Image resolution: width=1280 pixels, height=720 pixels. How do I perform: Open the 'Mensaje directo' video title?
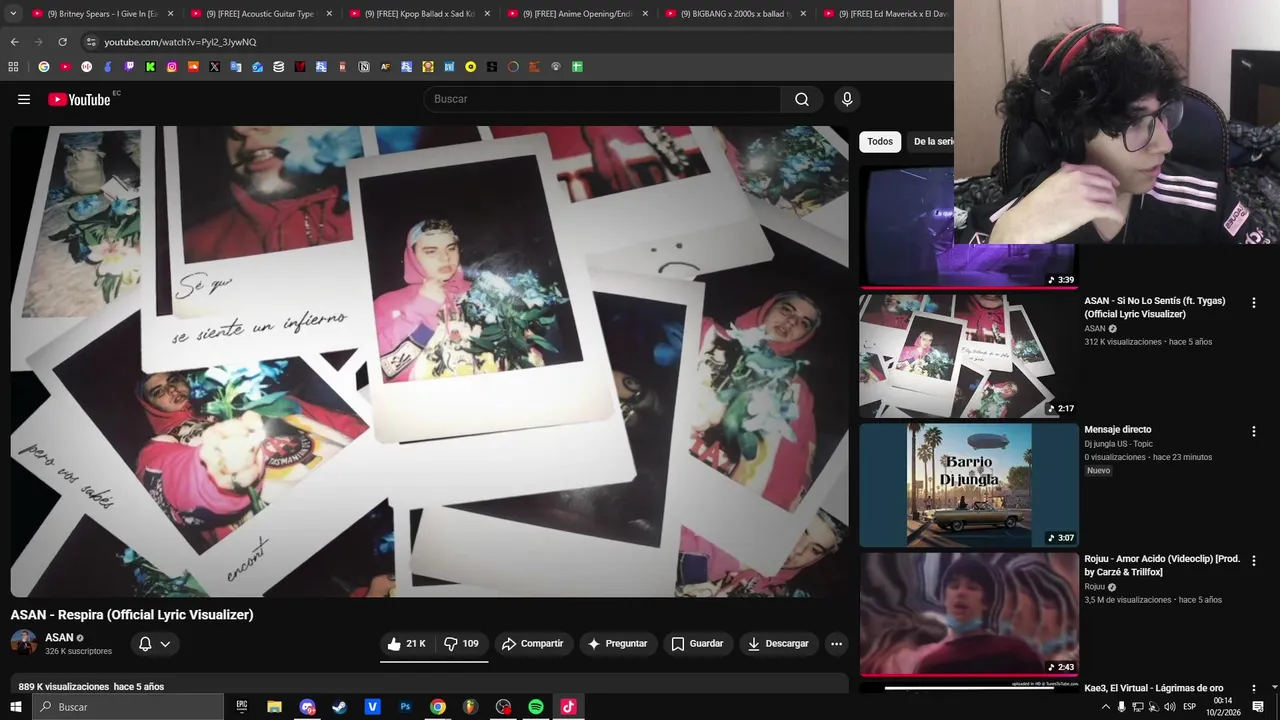click(1118, 430)
